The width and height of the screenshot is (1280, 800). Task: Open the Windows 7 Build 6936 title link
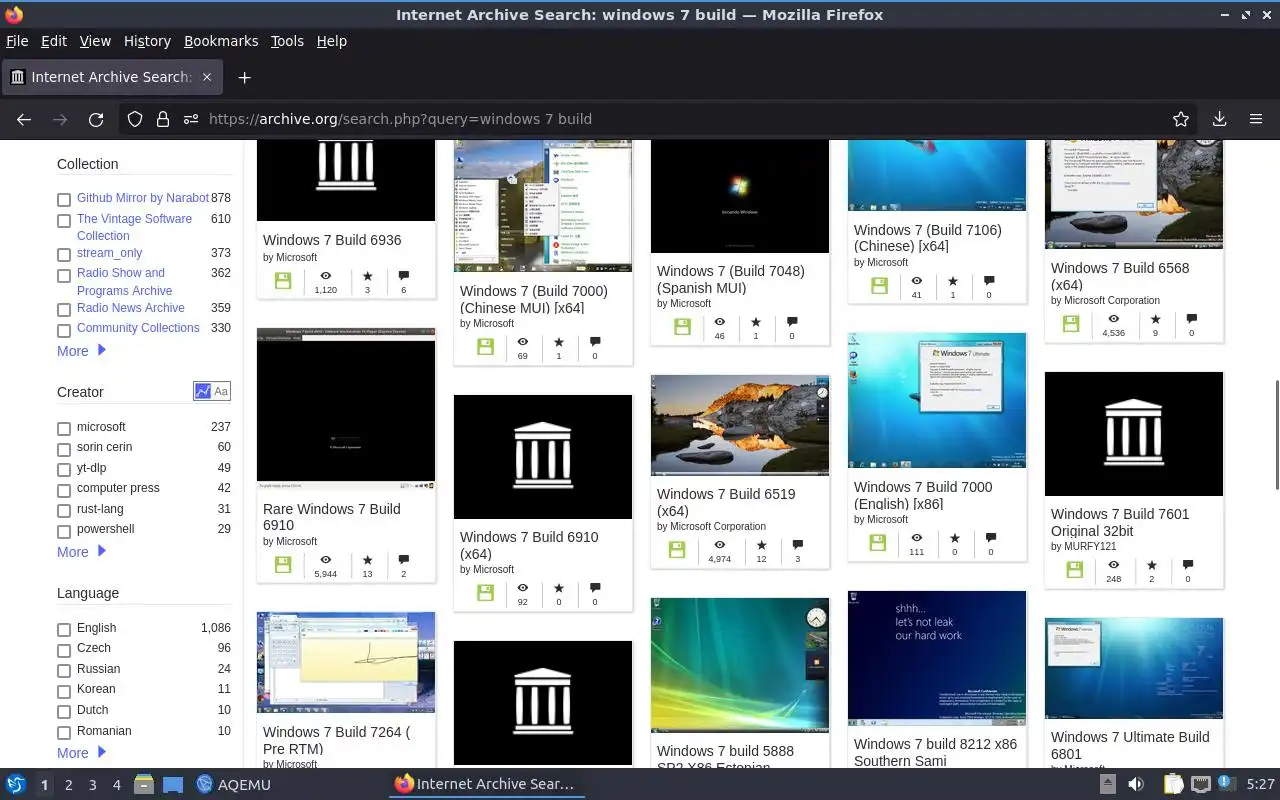point(332,240)
